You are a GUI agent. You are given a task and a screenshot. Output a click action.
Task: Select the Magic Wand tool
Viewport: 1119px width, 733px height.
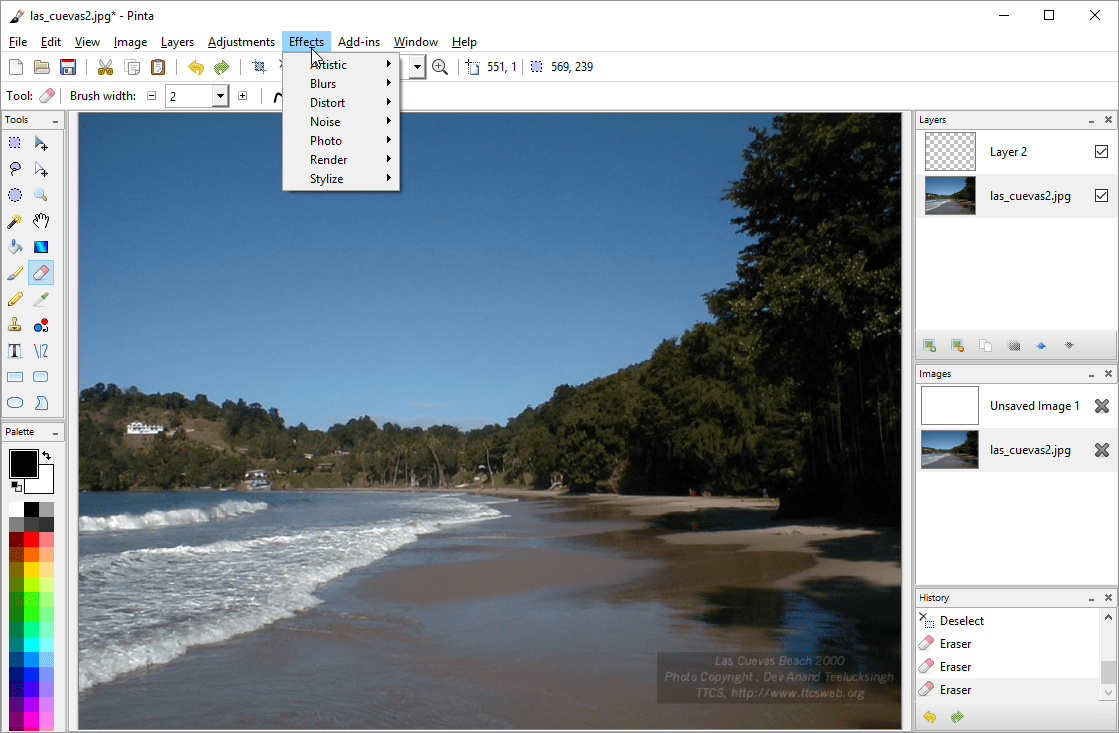click(15, 221)
